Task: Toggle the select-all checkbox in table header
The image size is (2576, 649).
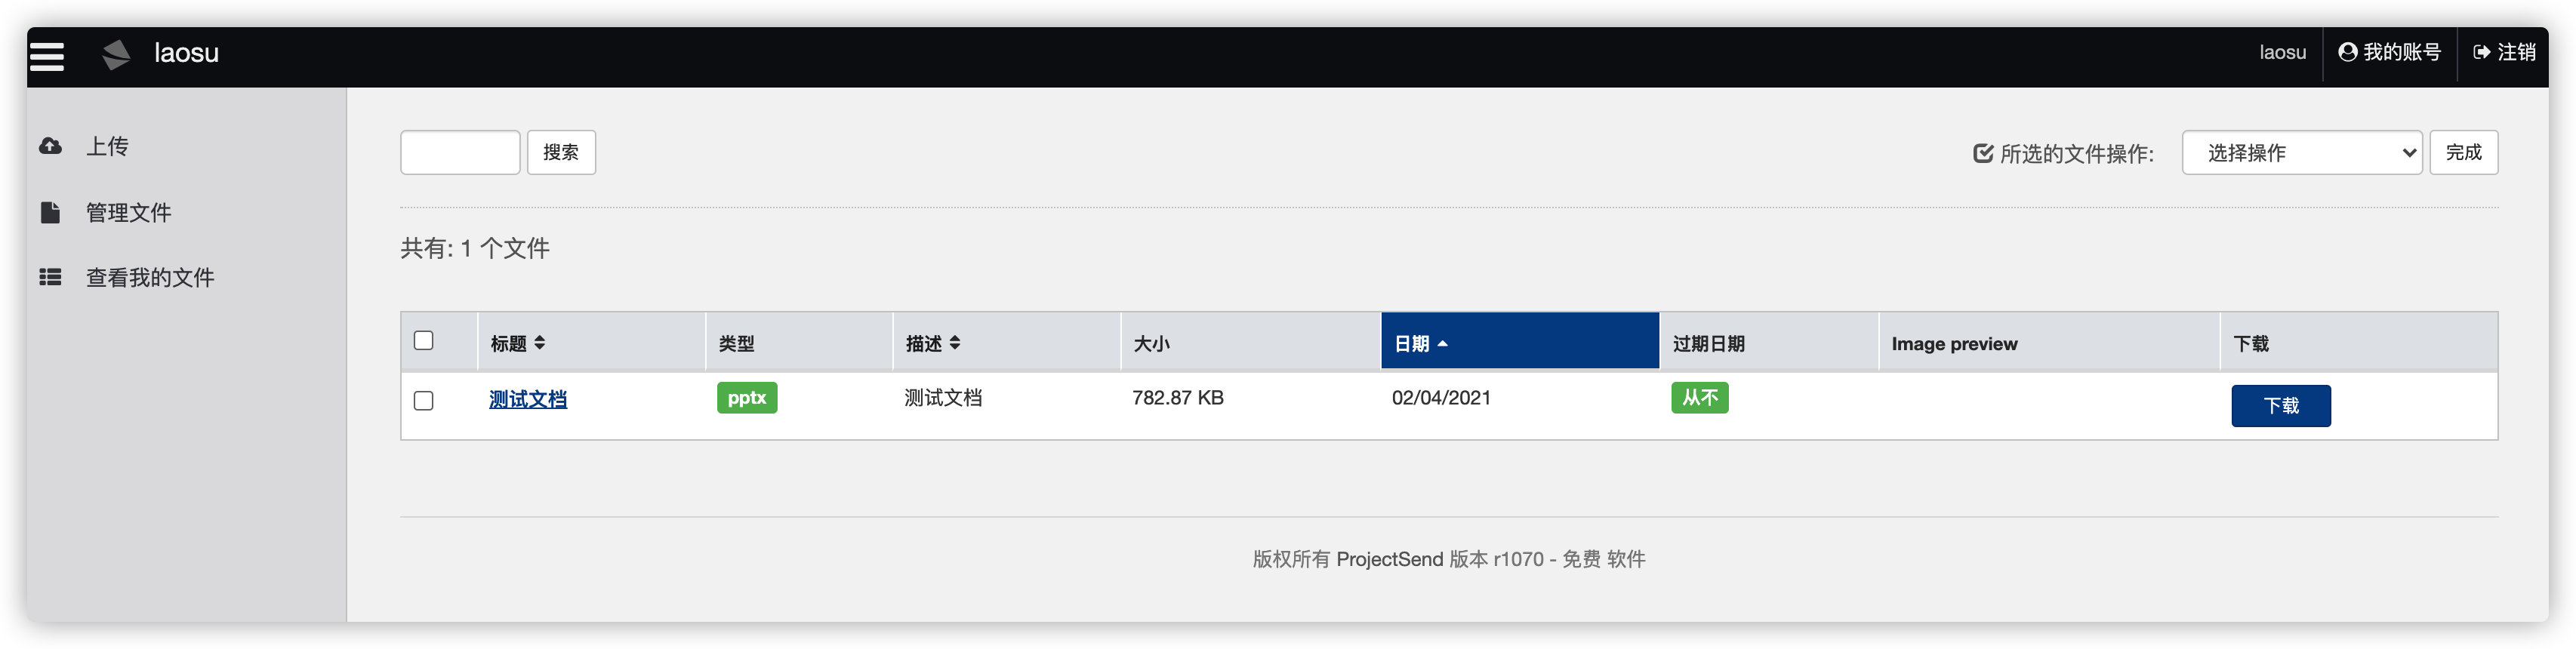Action: (424, 340)
